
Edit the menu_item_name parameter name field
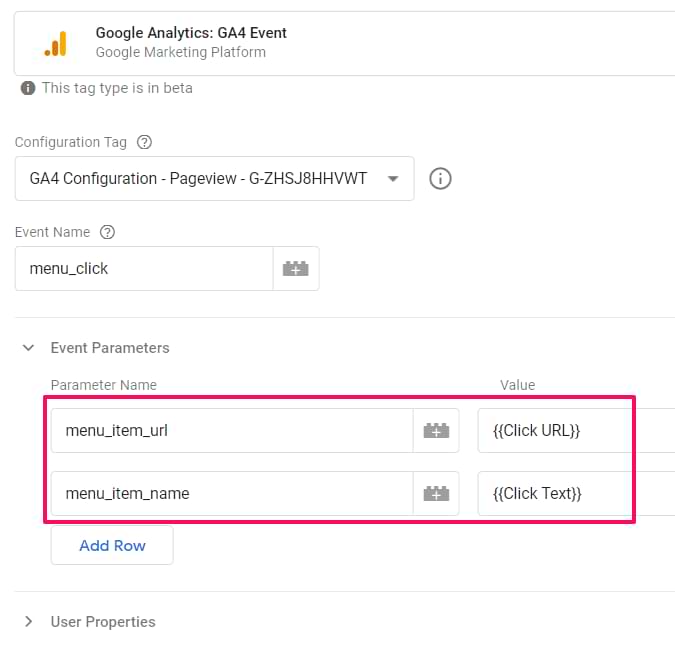(232, 493)
